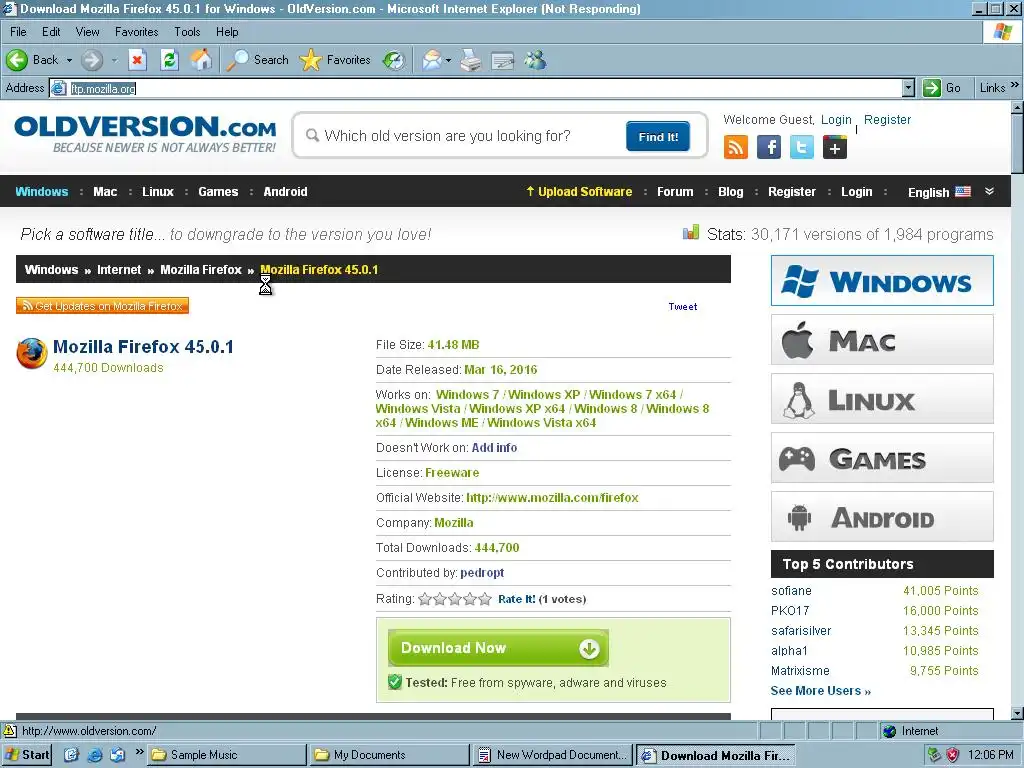The height and width of the screenshot is (768, 1024).
Task: Click the Linux platform banner
Action: coord(882,399)
